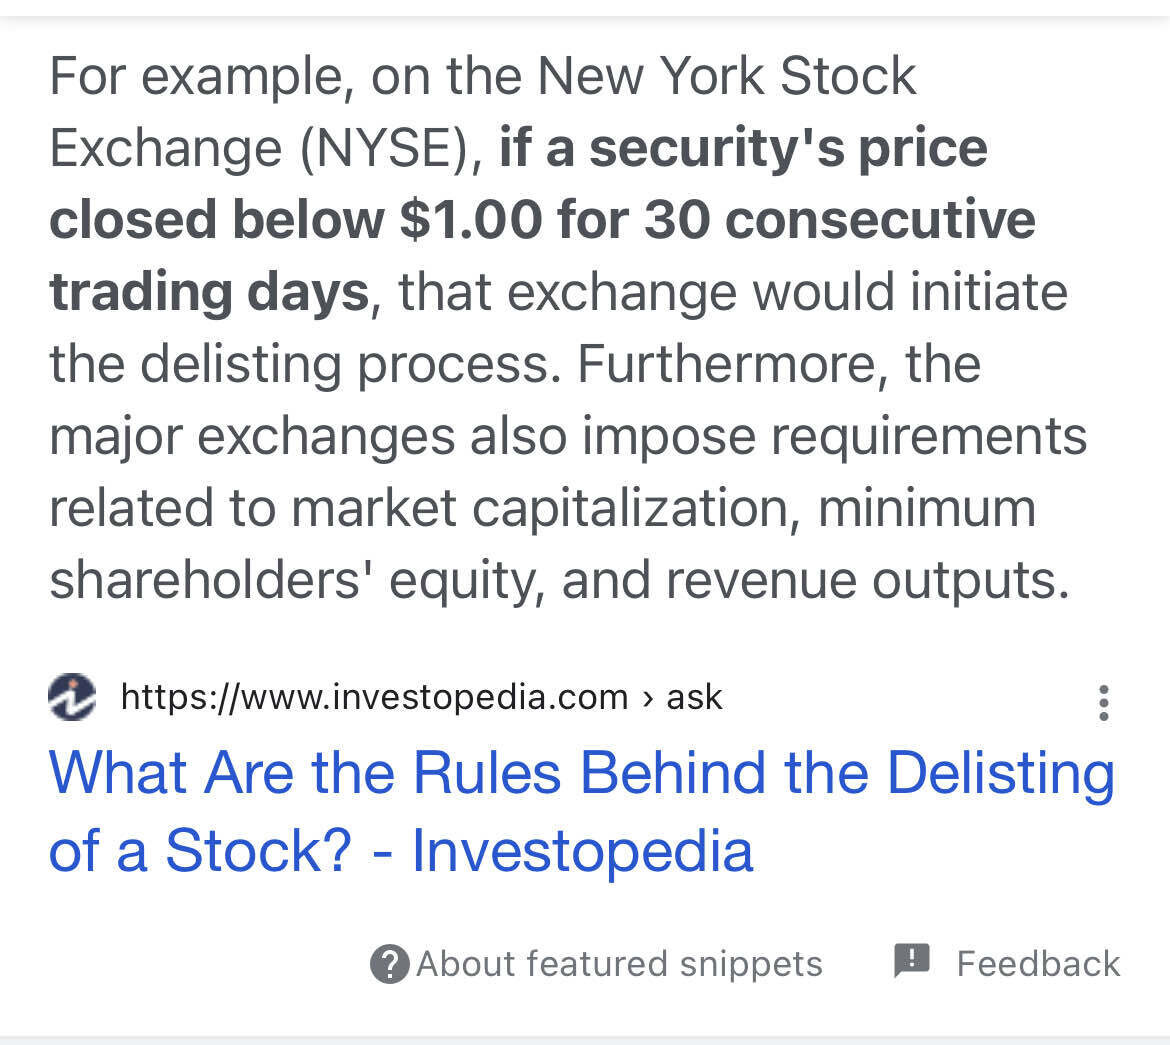Click the Feedback label

[x=1038, y=963]
